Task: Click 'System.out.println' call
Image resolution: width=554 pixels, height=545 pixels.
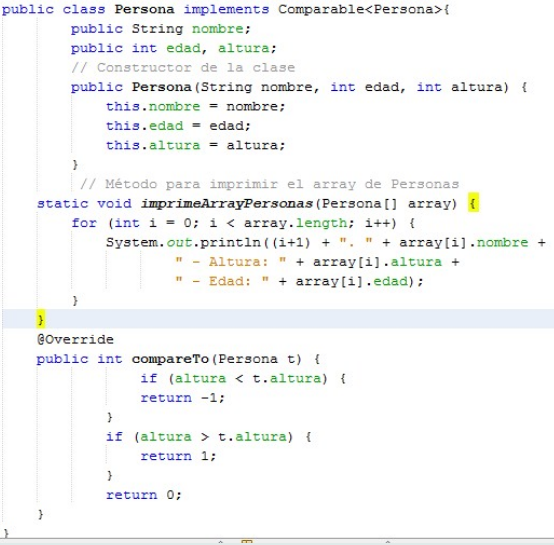Action: (183, 243)
